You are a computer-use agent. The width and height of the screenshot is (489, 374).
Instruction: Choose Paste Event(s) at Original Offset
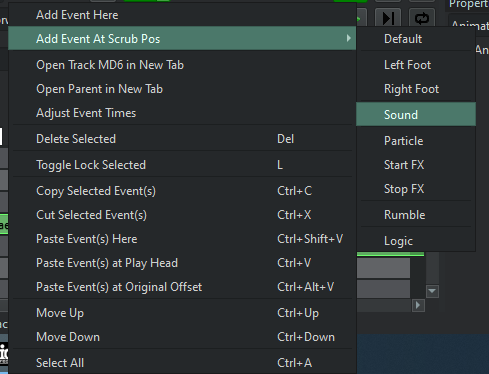coord(182,287)
